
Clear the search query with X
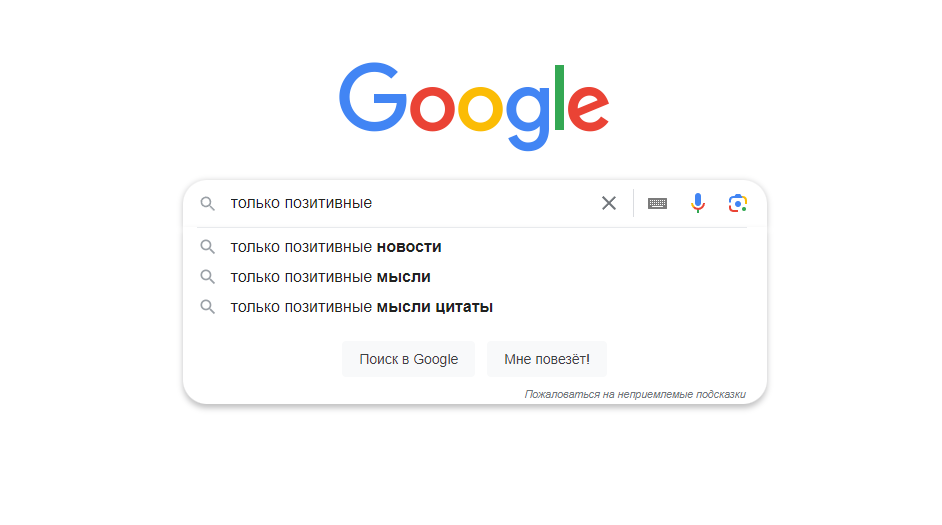[609, 203]
